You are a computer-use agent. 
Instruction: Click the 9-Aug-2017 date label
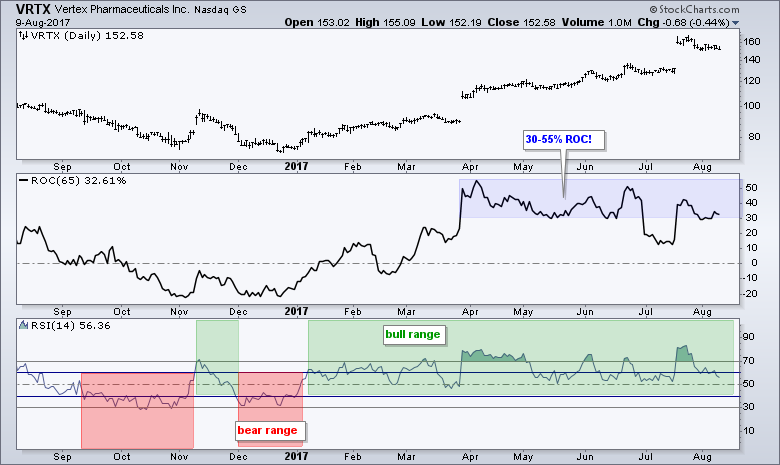(x=43, y=22)
